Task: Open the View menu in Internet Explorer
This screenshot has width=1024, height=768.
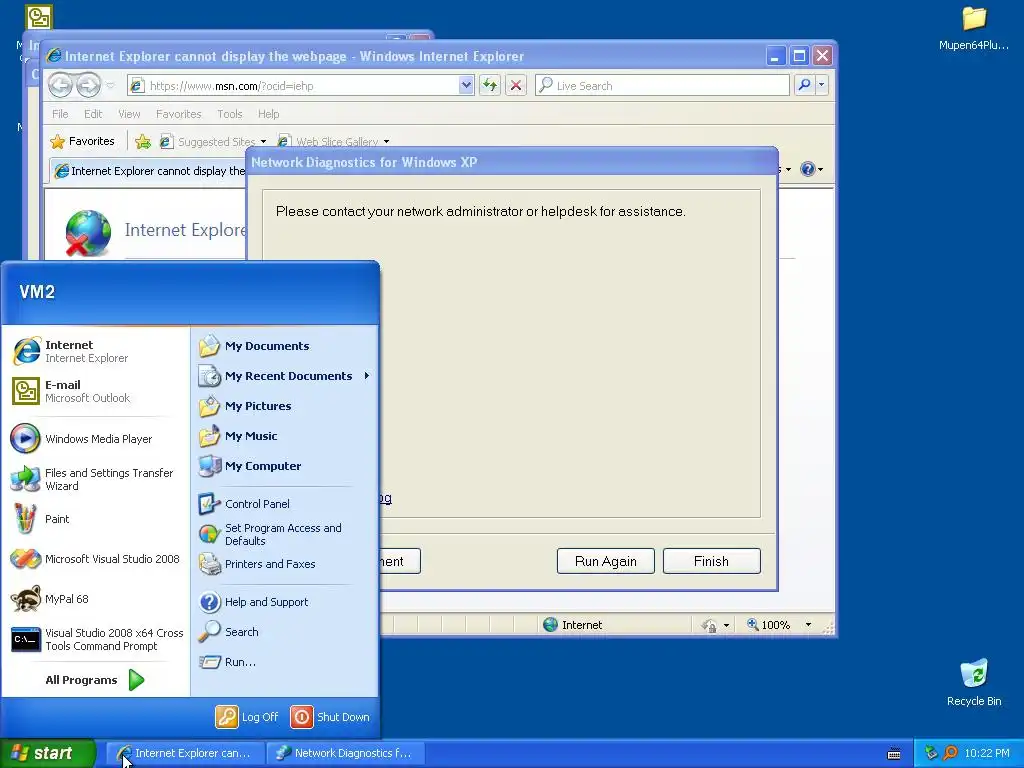Action: 129,114
